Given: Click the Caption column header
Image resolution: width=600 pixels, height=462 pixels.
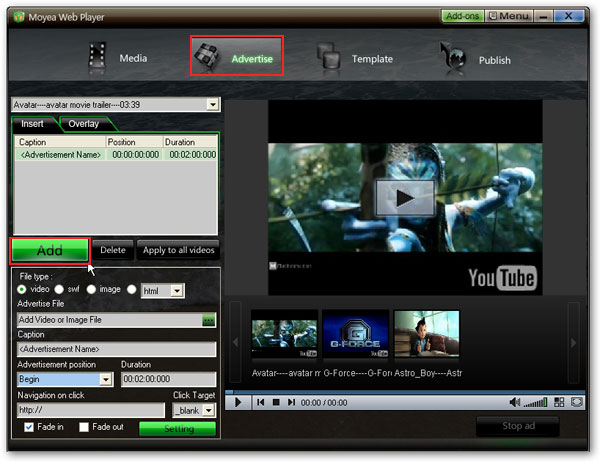Looking at the screenshot, I should [60, 142].
